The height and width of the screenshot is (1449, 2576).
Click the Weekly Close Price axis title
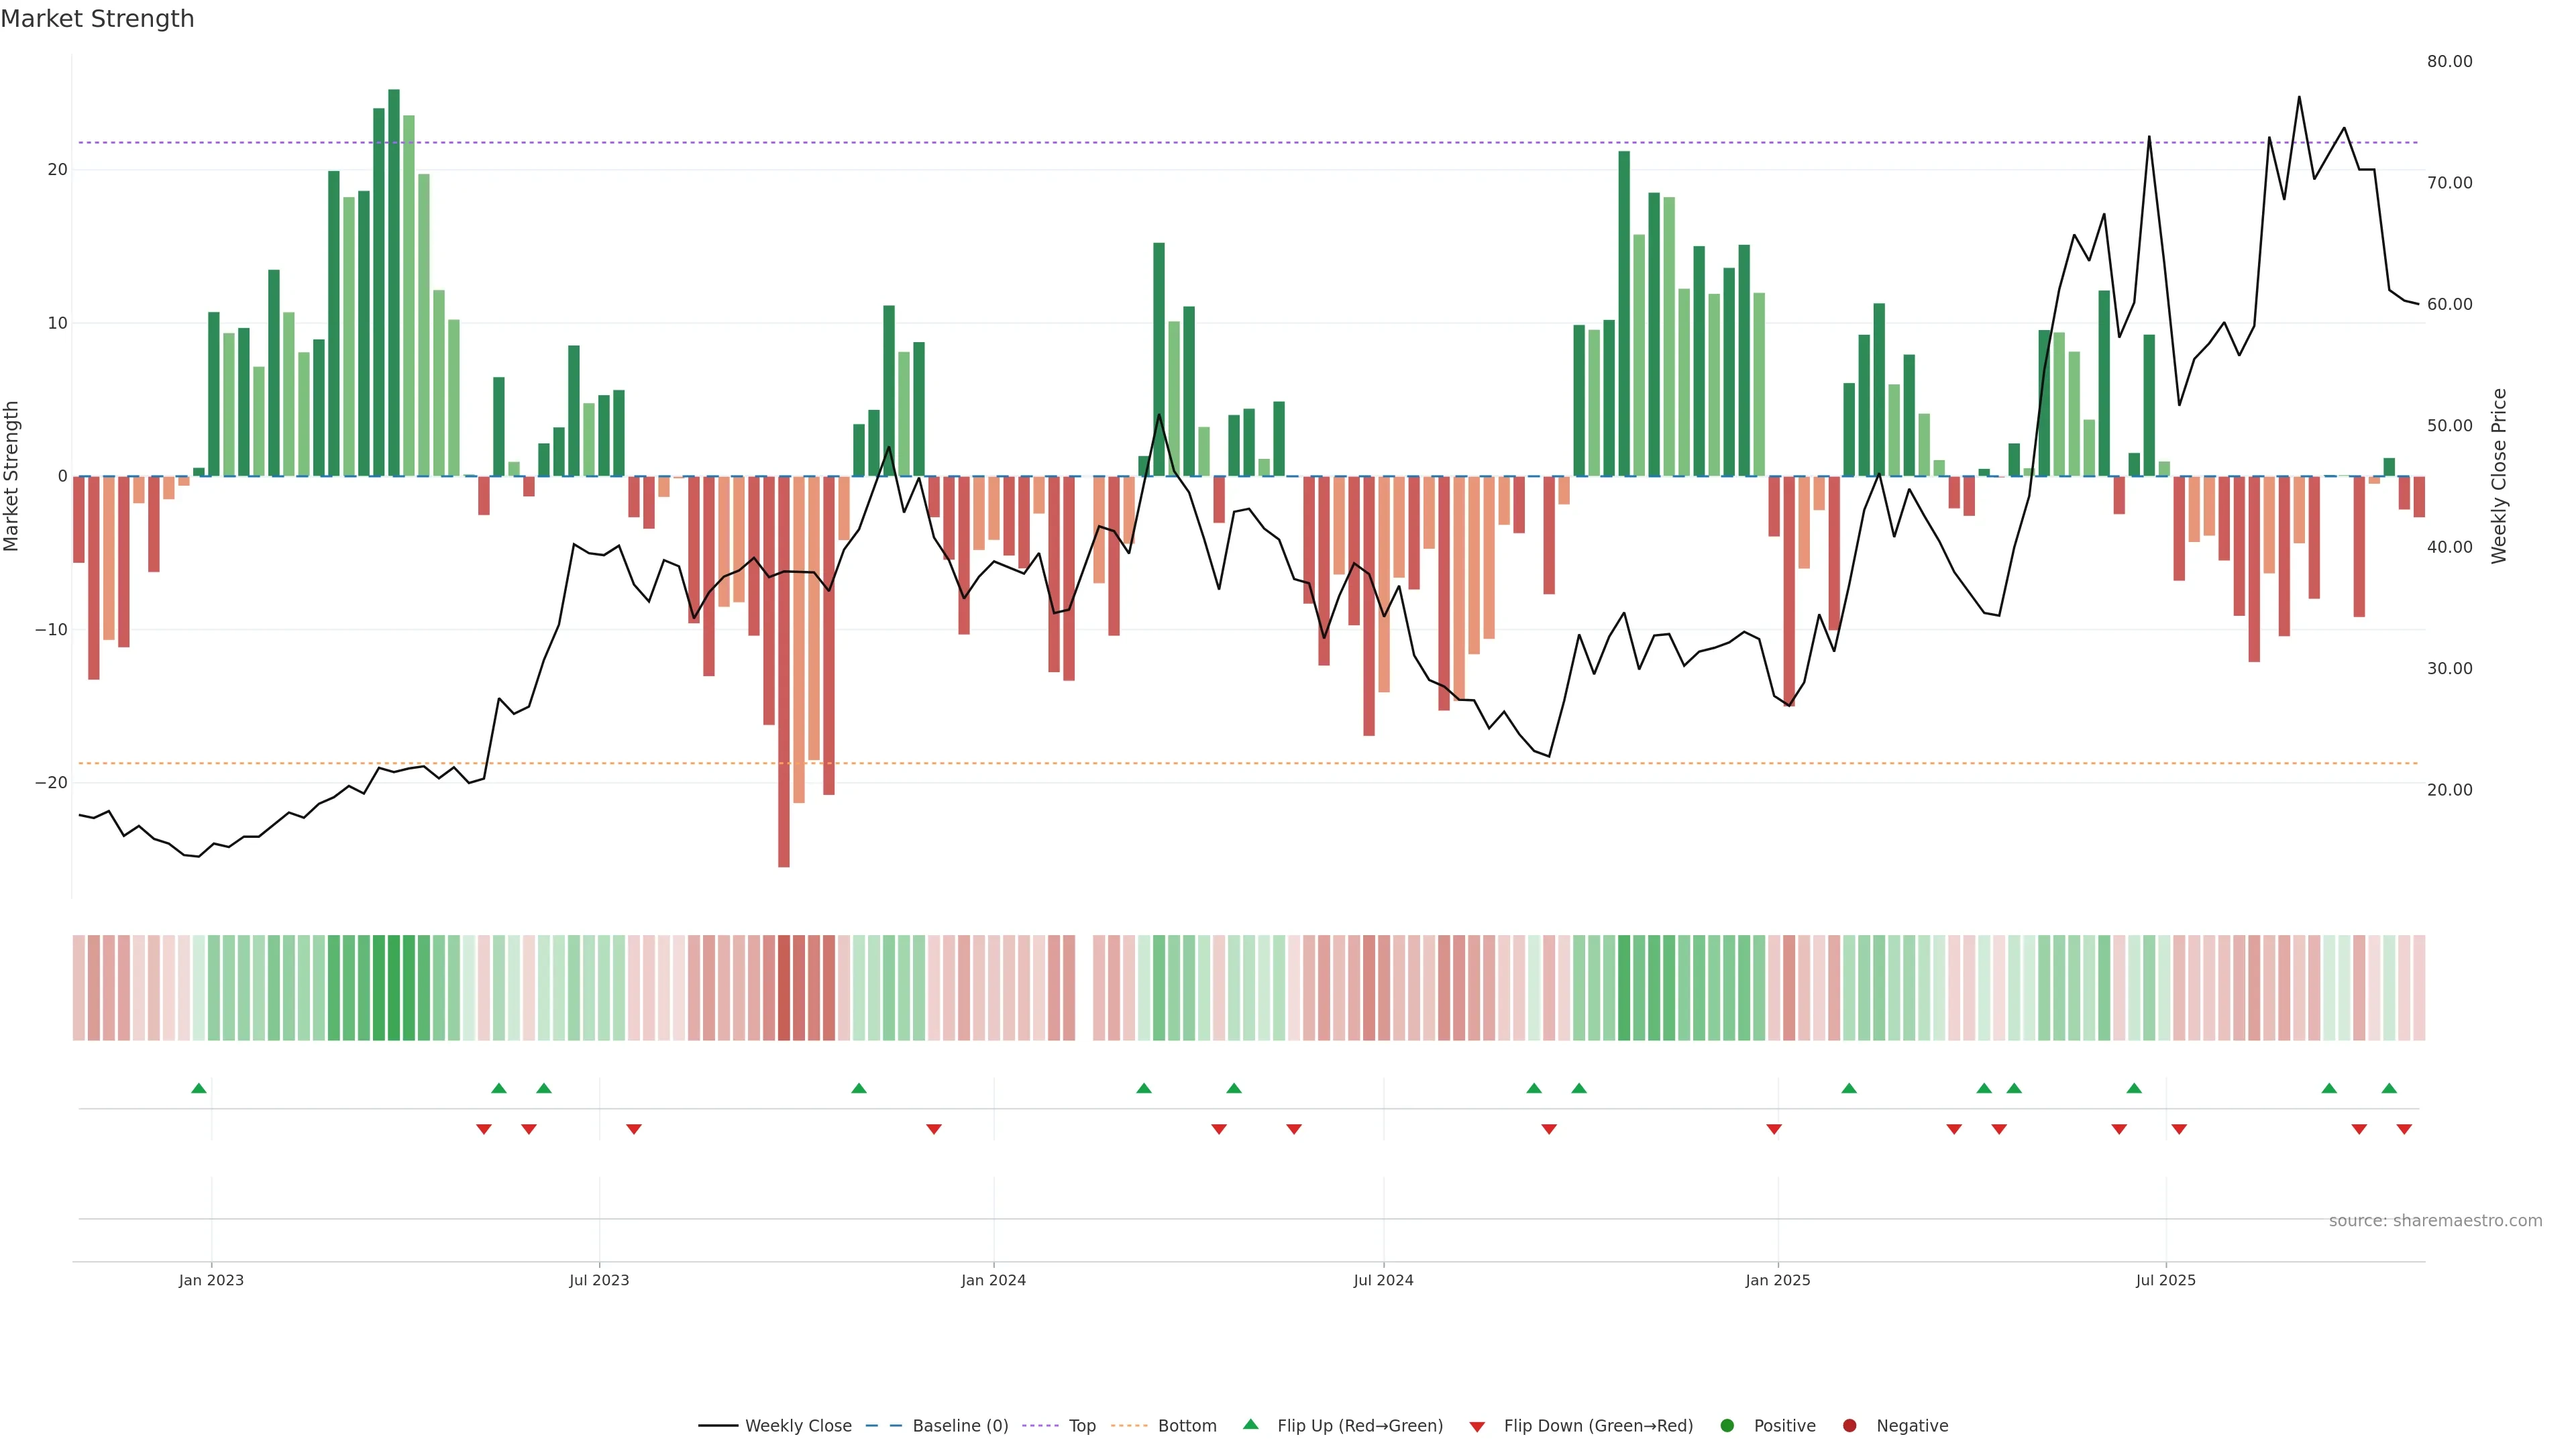click(x=2499, y=476)
